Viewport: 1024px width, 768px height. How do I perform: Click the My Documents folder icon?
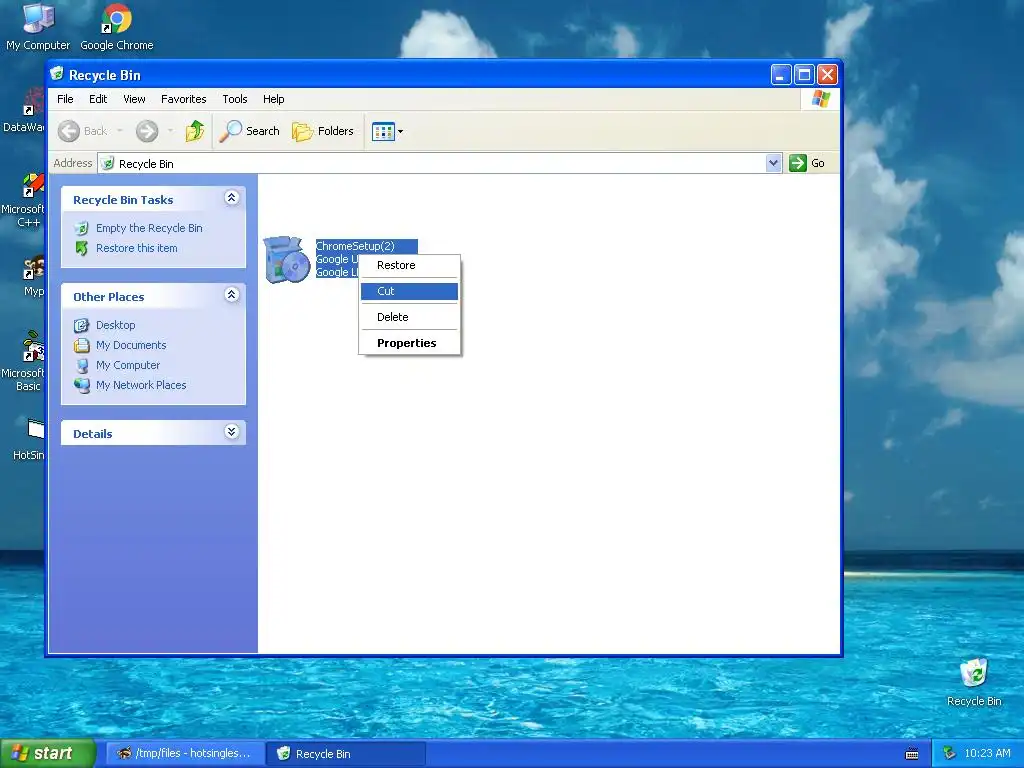[x=82, y=345]
